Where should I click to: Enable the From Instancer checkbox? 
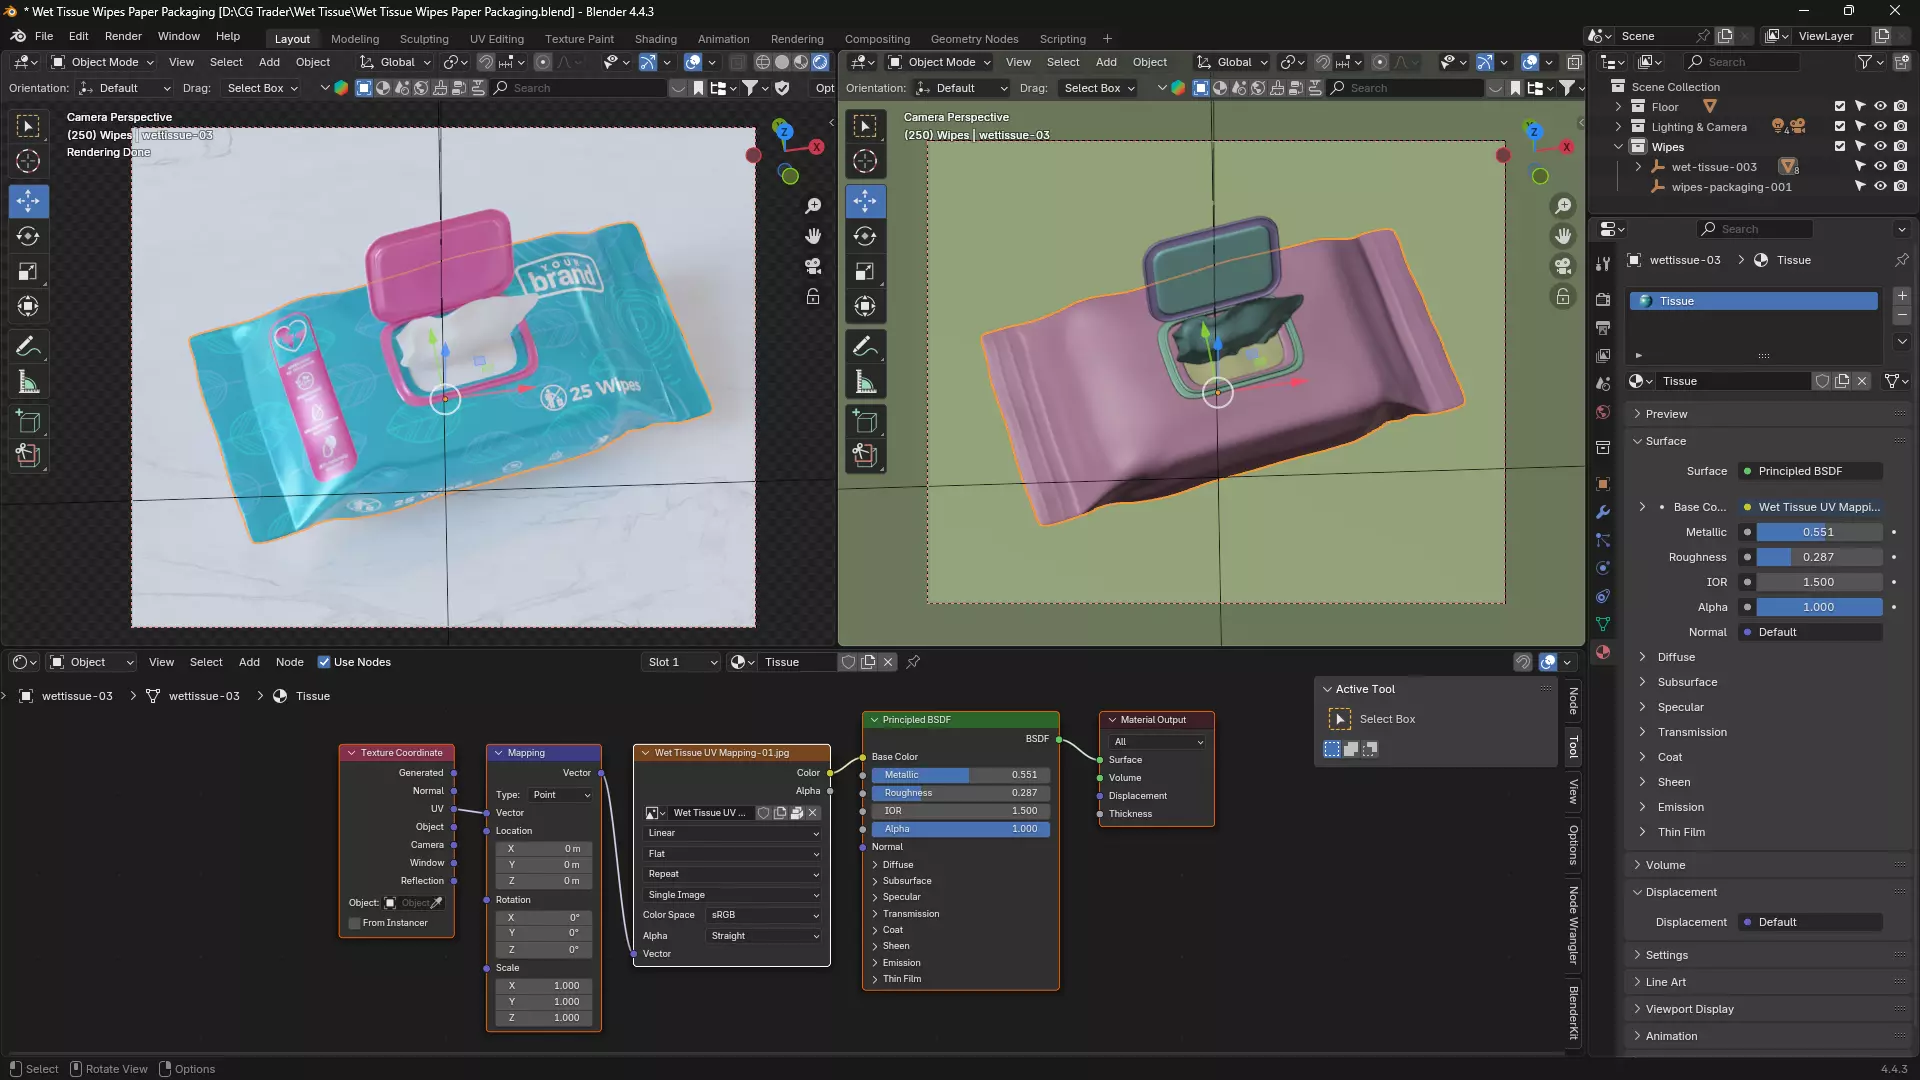click(355, 923)
